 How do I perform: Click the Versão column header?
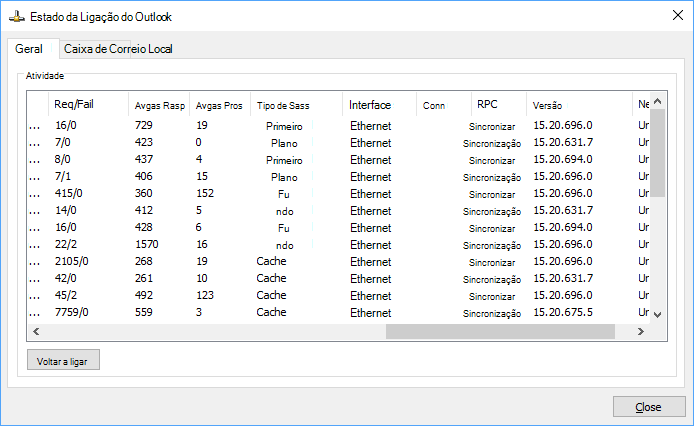point(579,105)
